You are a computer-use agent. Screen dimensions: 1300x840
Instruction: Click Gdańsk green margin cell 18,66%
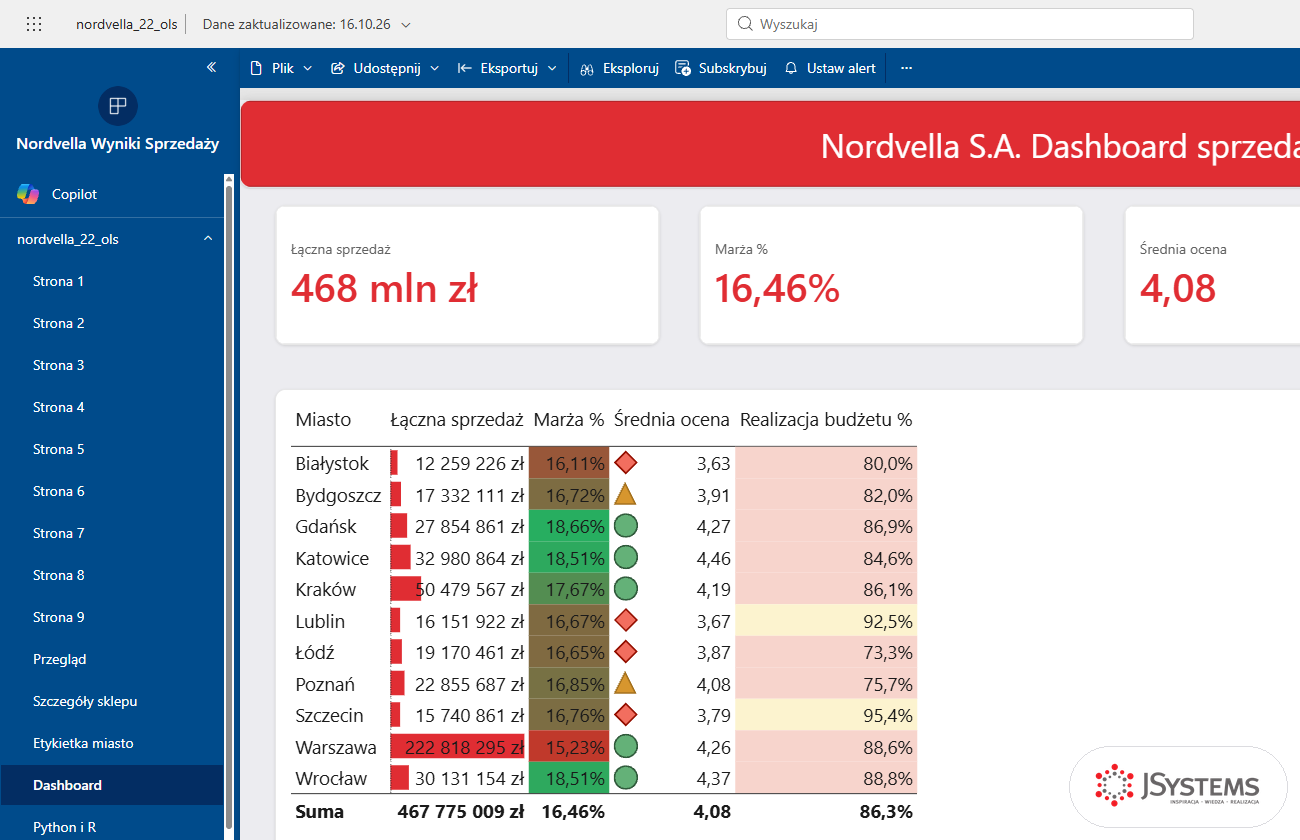point(570,526)
